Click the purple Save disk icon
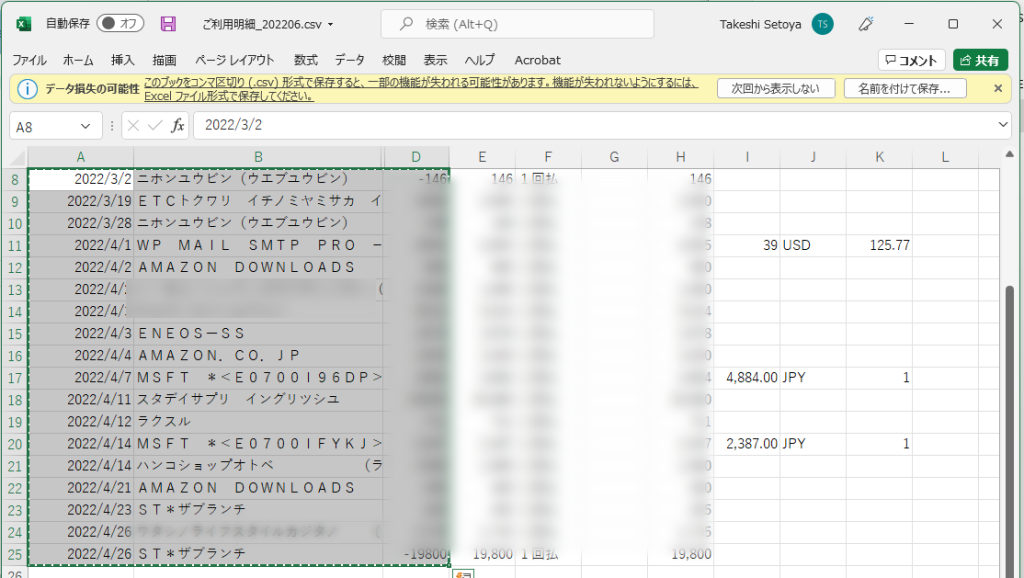This screenshot has width=1024, height=578. (168, 24)
